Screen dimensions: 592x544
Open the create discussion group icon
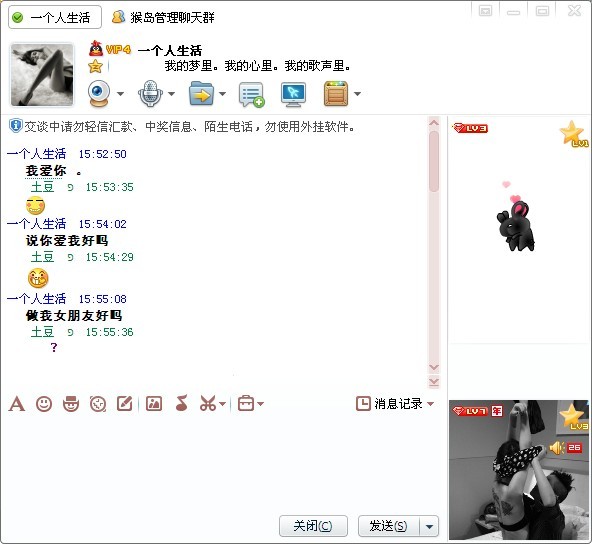[x=251, y=94]
